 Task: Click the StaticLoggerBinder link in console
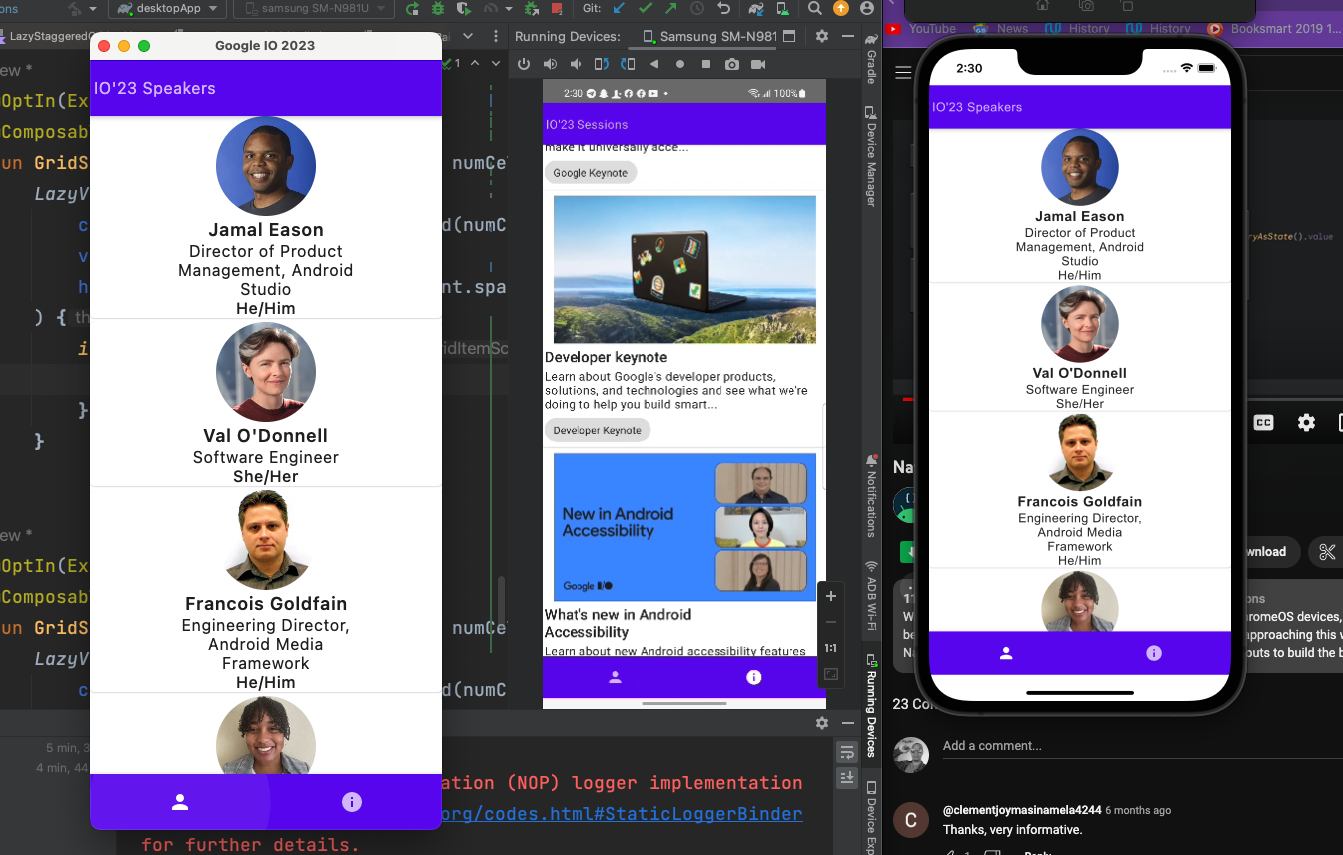621,814
